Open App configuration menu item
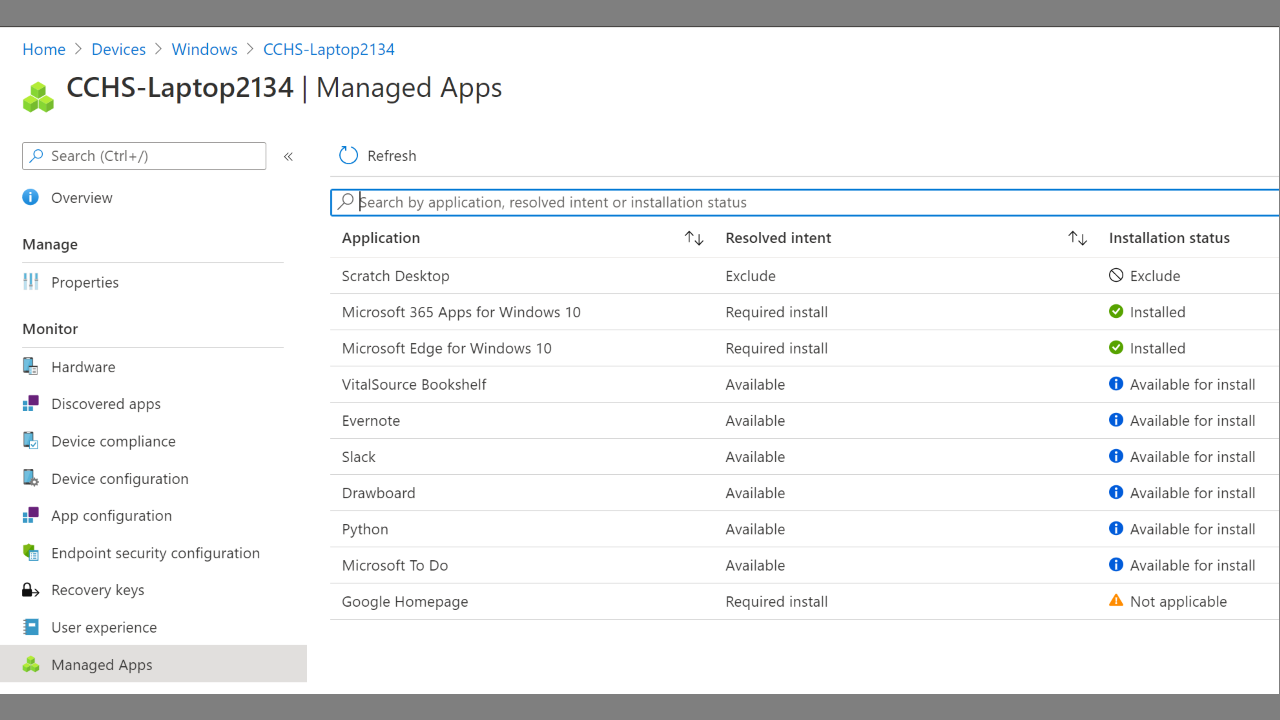The image size is (1280, 720). point(112,516)
